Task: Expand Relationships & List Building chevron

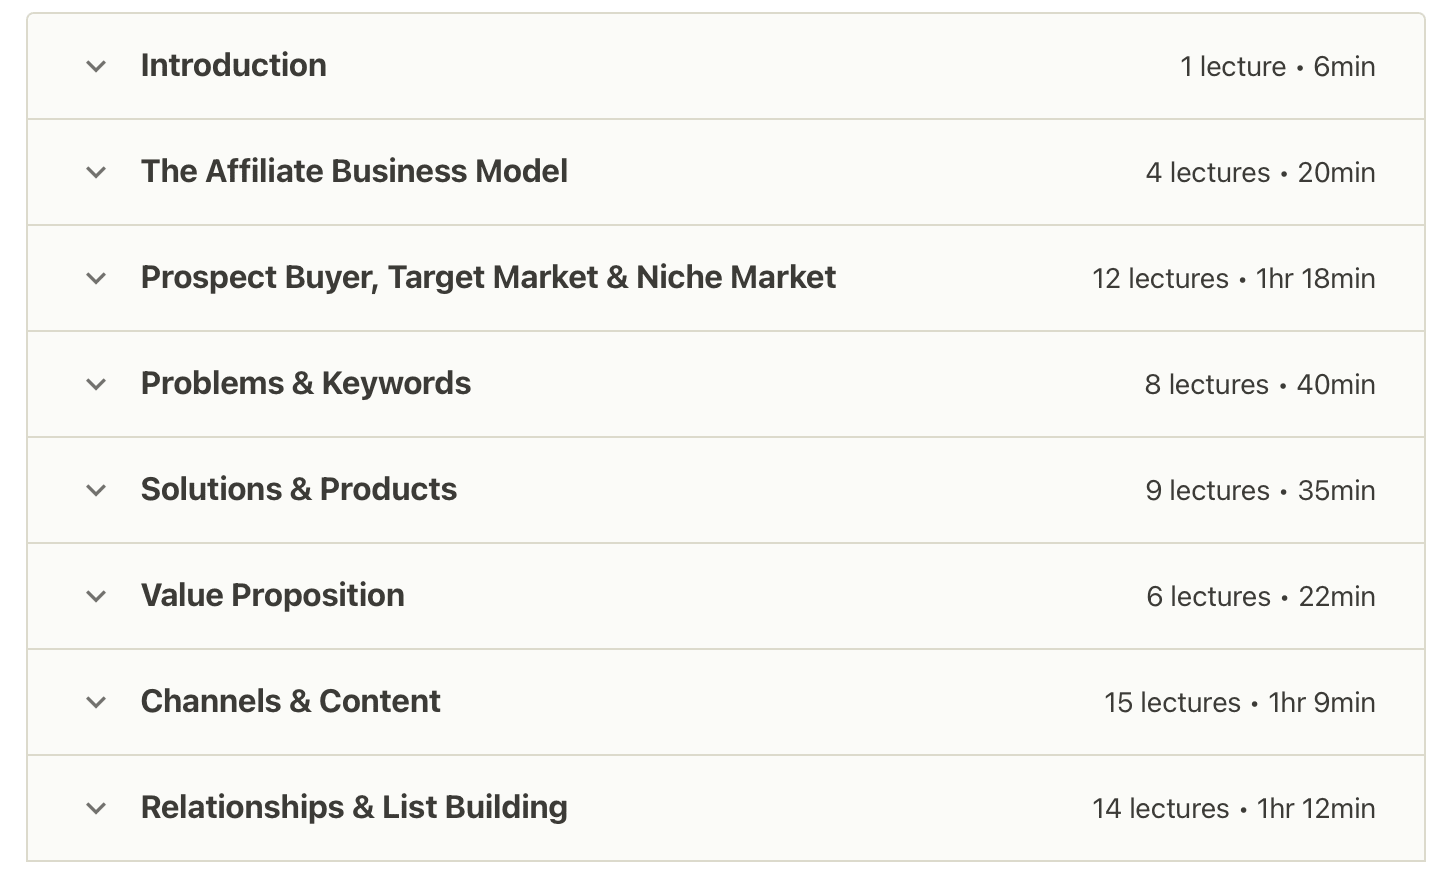Action: click(96, 809)
